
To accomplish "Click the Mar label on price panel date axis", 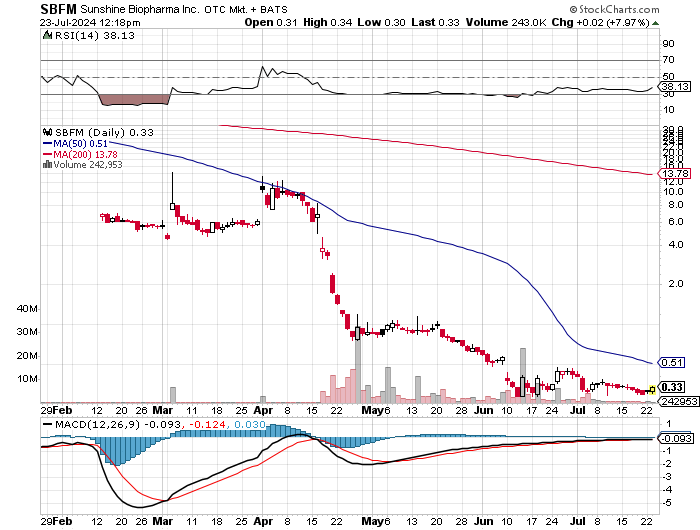I will click(162, 410).
